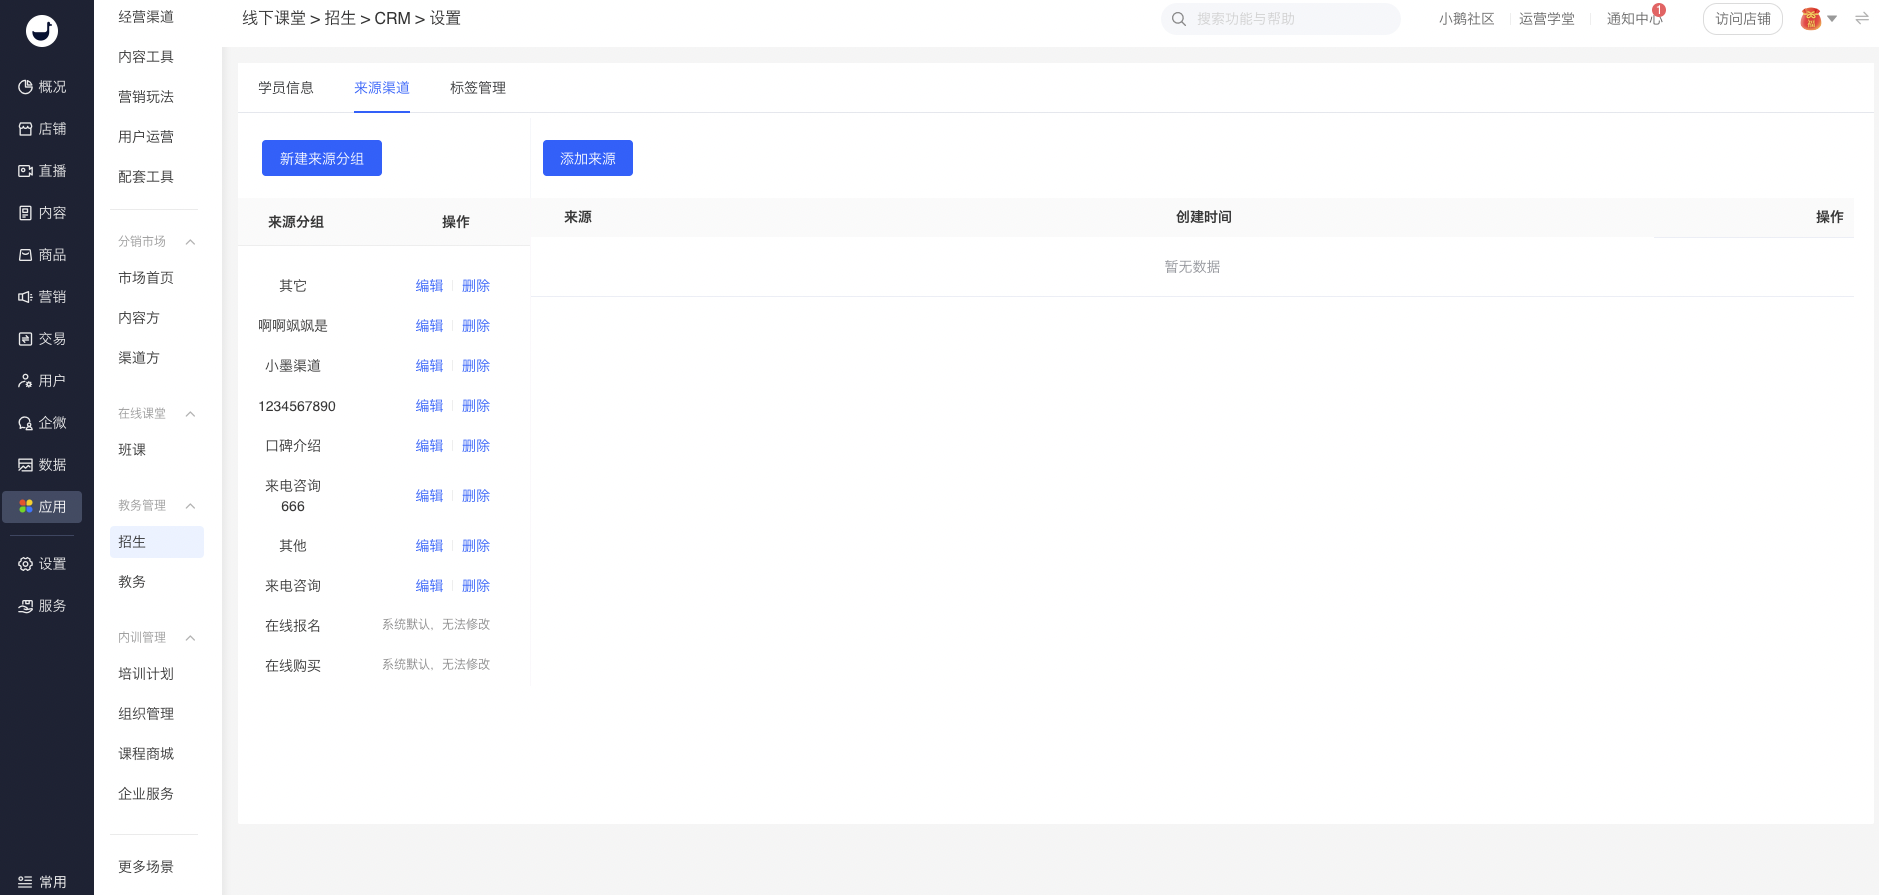Collapse the 教务管理 section
1879x895 pixels.
coord(190,506)
